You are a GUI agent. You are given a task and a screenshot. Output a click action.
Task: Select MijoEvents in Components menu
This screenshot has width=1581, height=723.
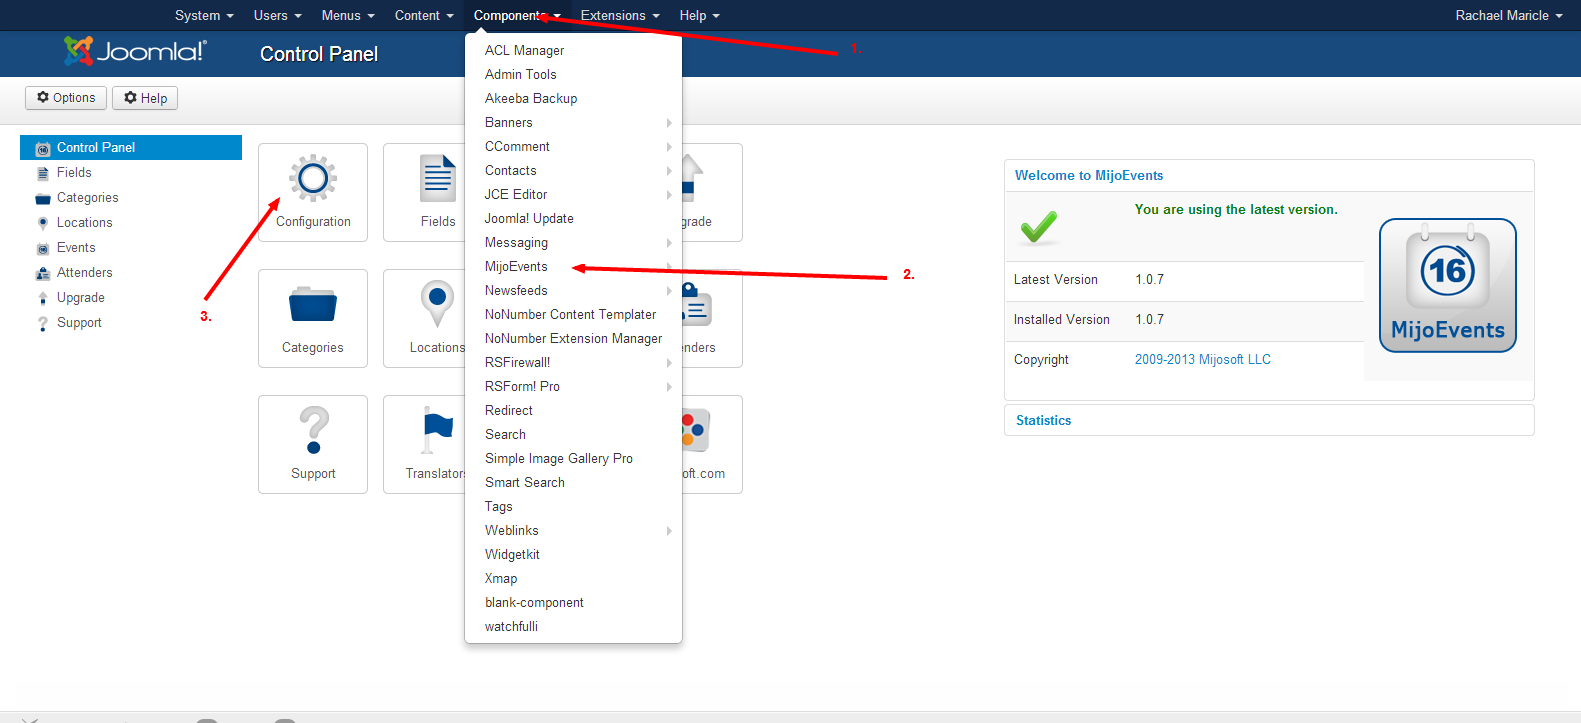coord(573,267)
